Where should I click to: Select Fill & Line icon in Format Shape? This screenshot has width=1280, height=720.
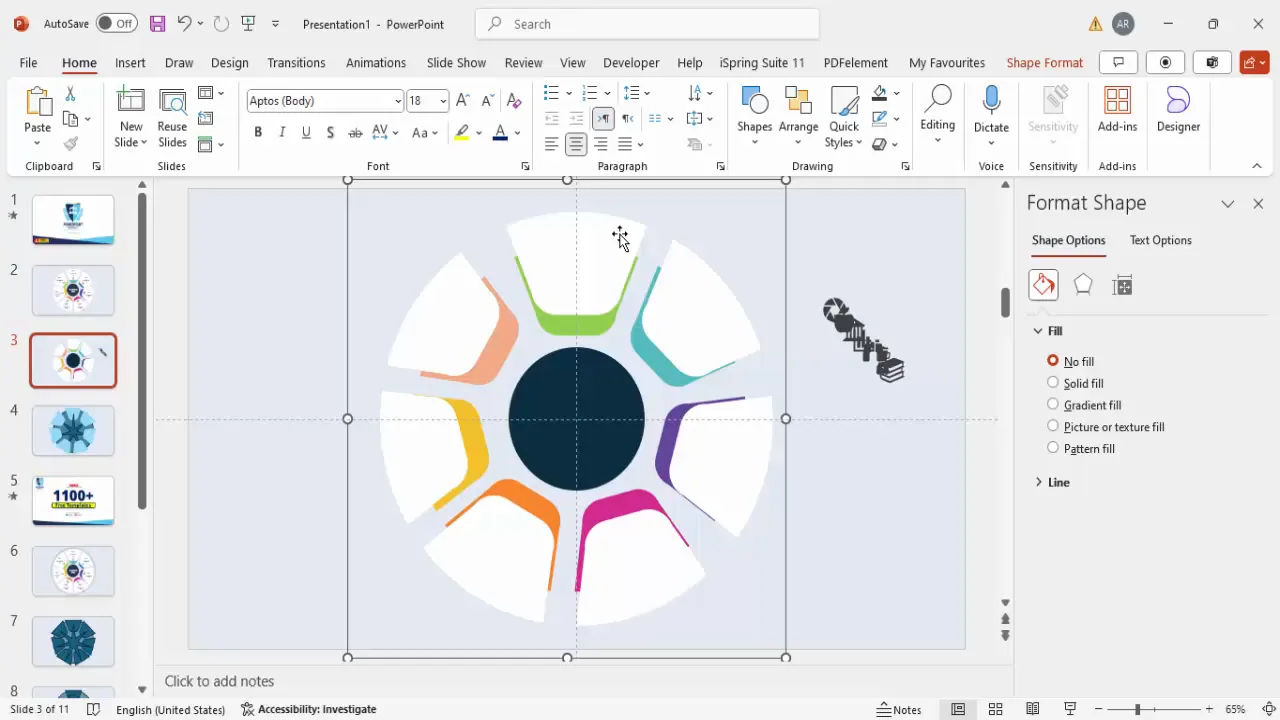tap(1043, 285)
